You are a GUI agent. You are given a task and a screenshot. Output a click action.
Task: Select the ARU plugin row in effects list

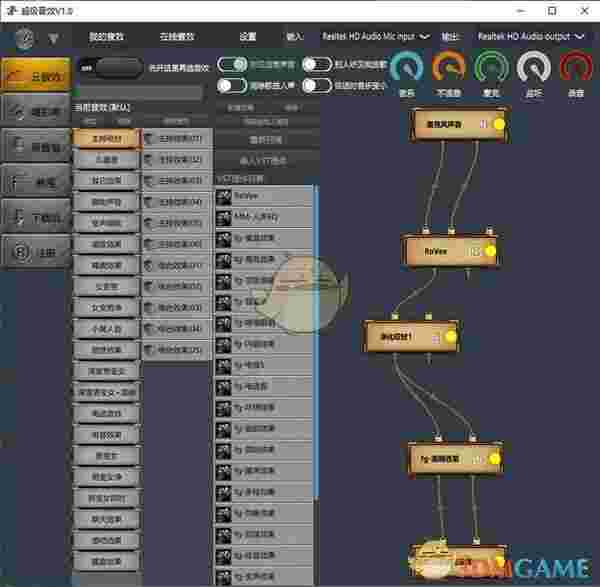[x=264, y=217]
